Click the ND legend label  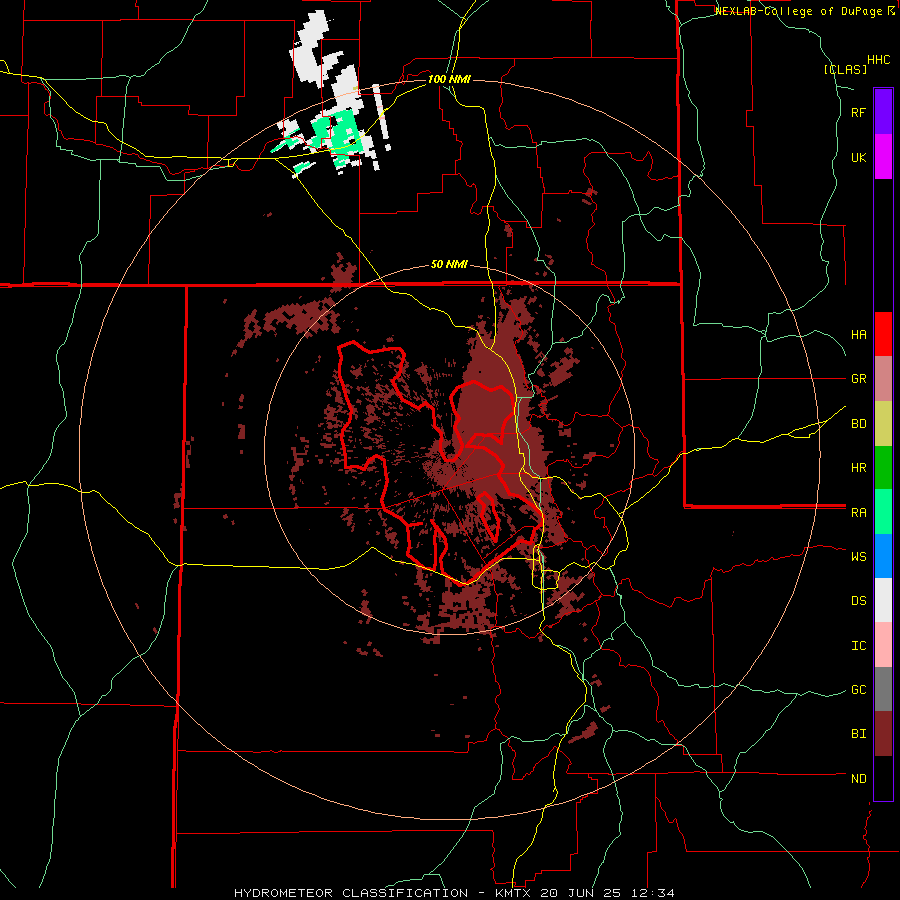(859, 779)
